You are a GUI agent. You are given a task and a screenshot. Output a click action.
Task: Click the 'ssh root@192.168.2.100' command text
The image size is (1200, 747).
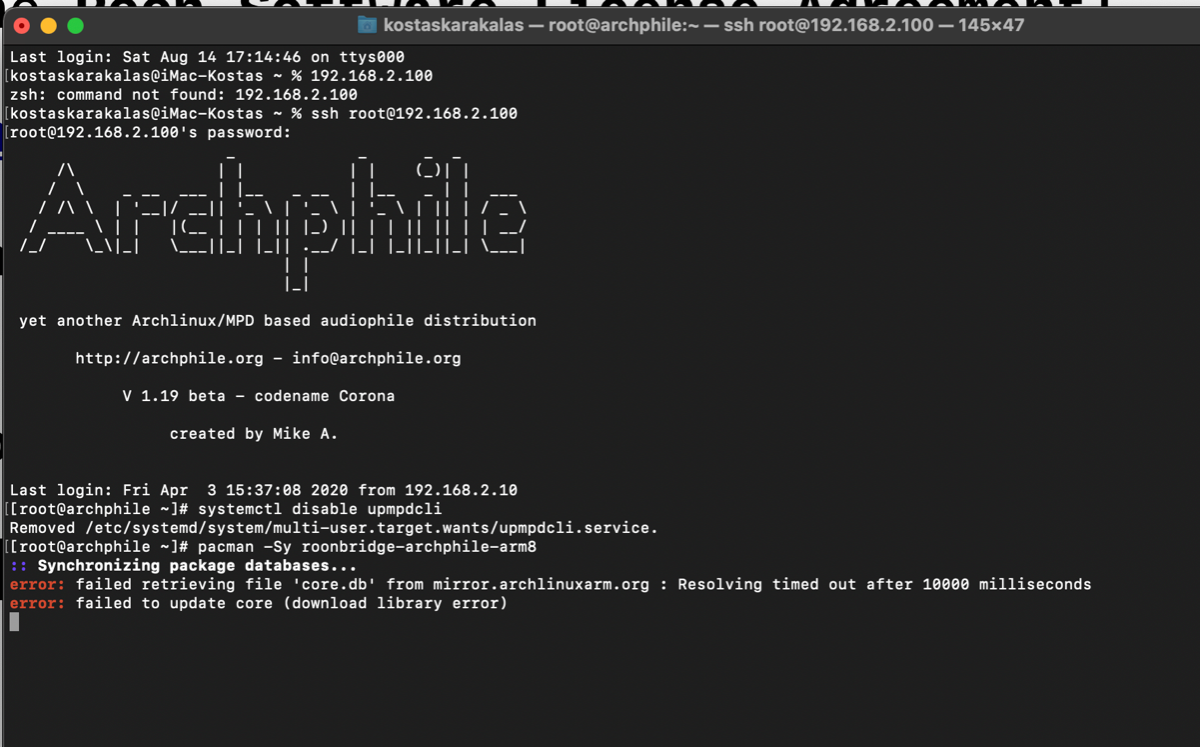[x=414, y=114]
